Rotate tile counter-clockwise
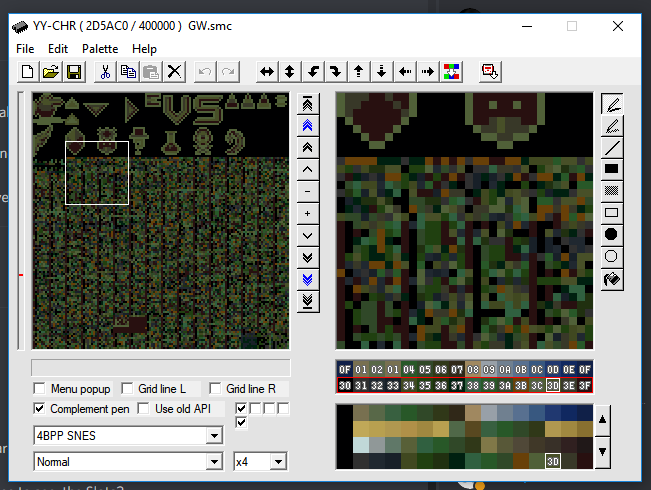This screenshot has width=651, height=490. (313, 72)
